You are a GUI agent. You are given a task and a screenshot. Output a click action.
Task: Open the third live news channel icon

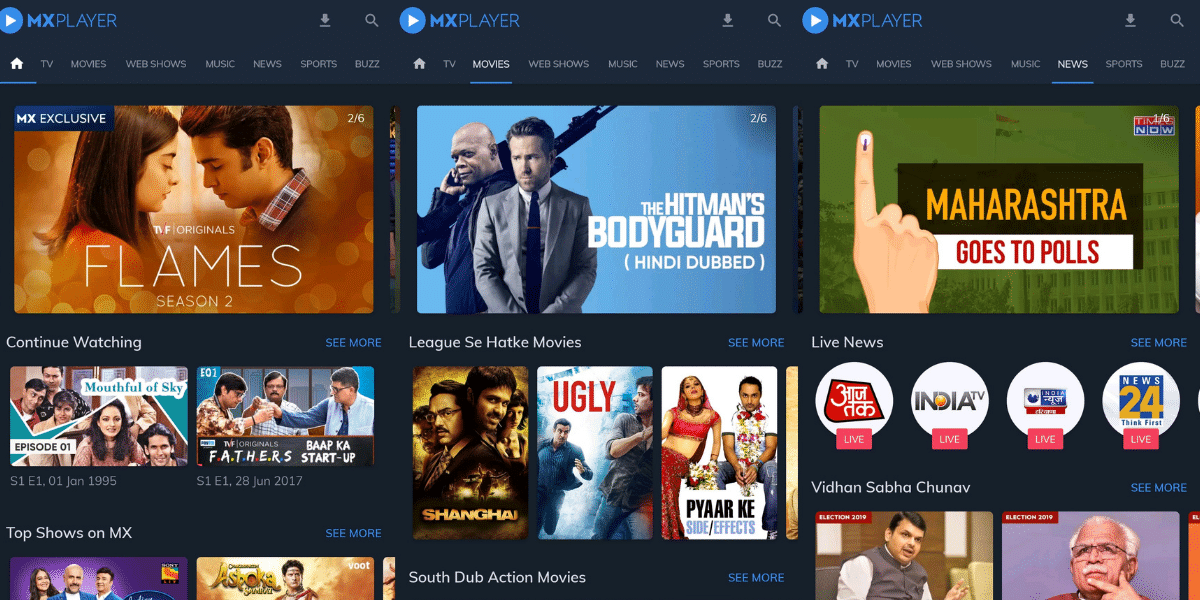1045,401
